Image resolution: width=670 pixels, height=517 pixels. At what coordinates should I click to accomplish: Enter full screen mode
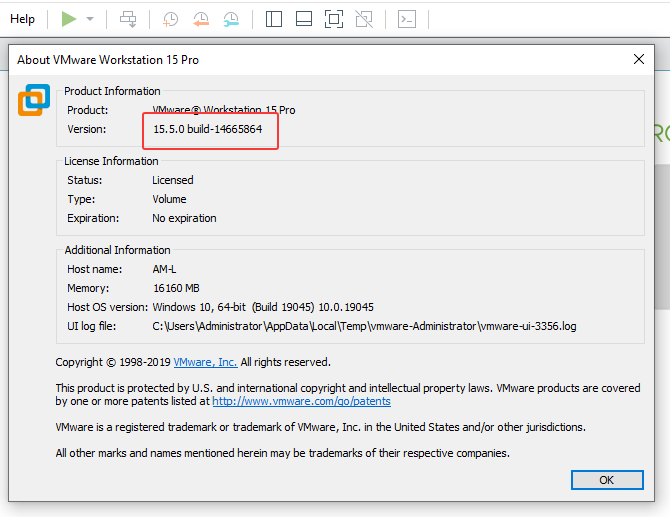coord(334,19)
